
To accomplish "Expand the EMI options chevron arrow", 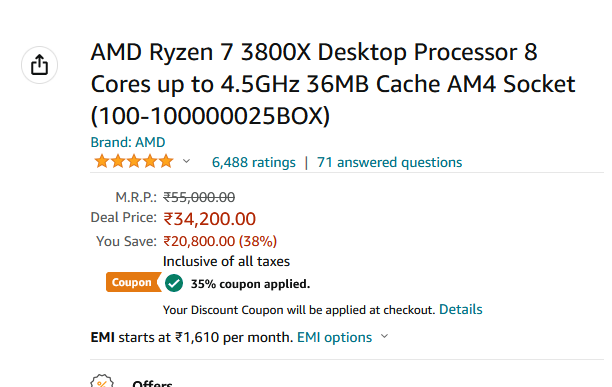I will [384, 336].
